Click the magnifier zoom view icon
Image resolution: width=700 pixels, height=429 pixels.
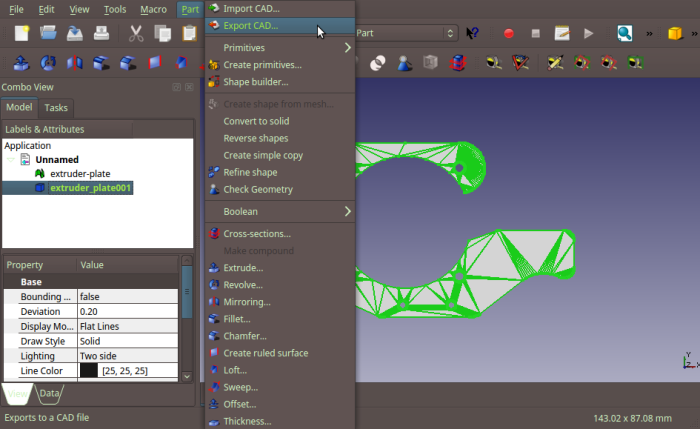(625, 33)
